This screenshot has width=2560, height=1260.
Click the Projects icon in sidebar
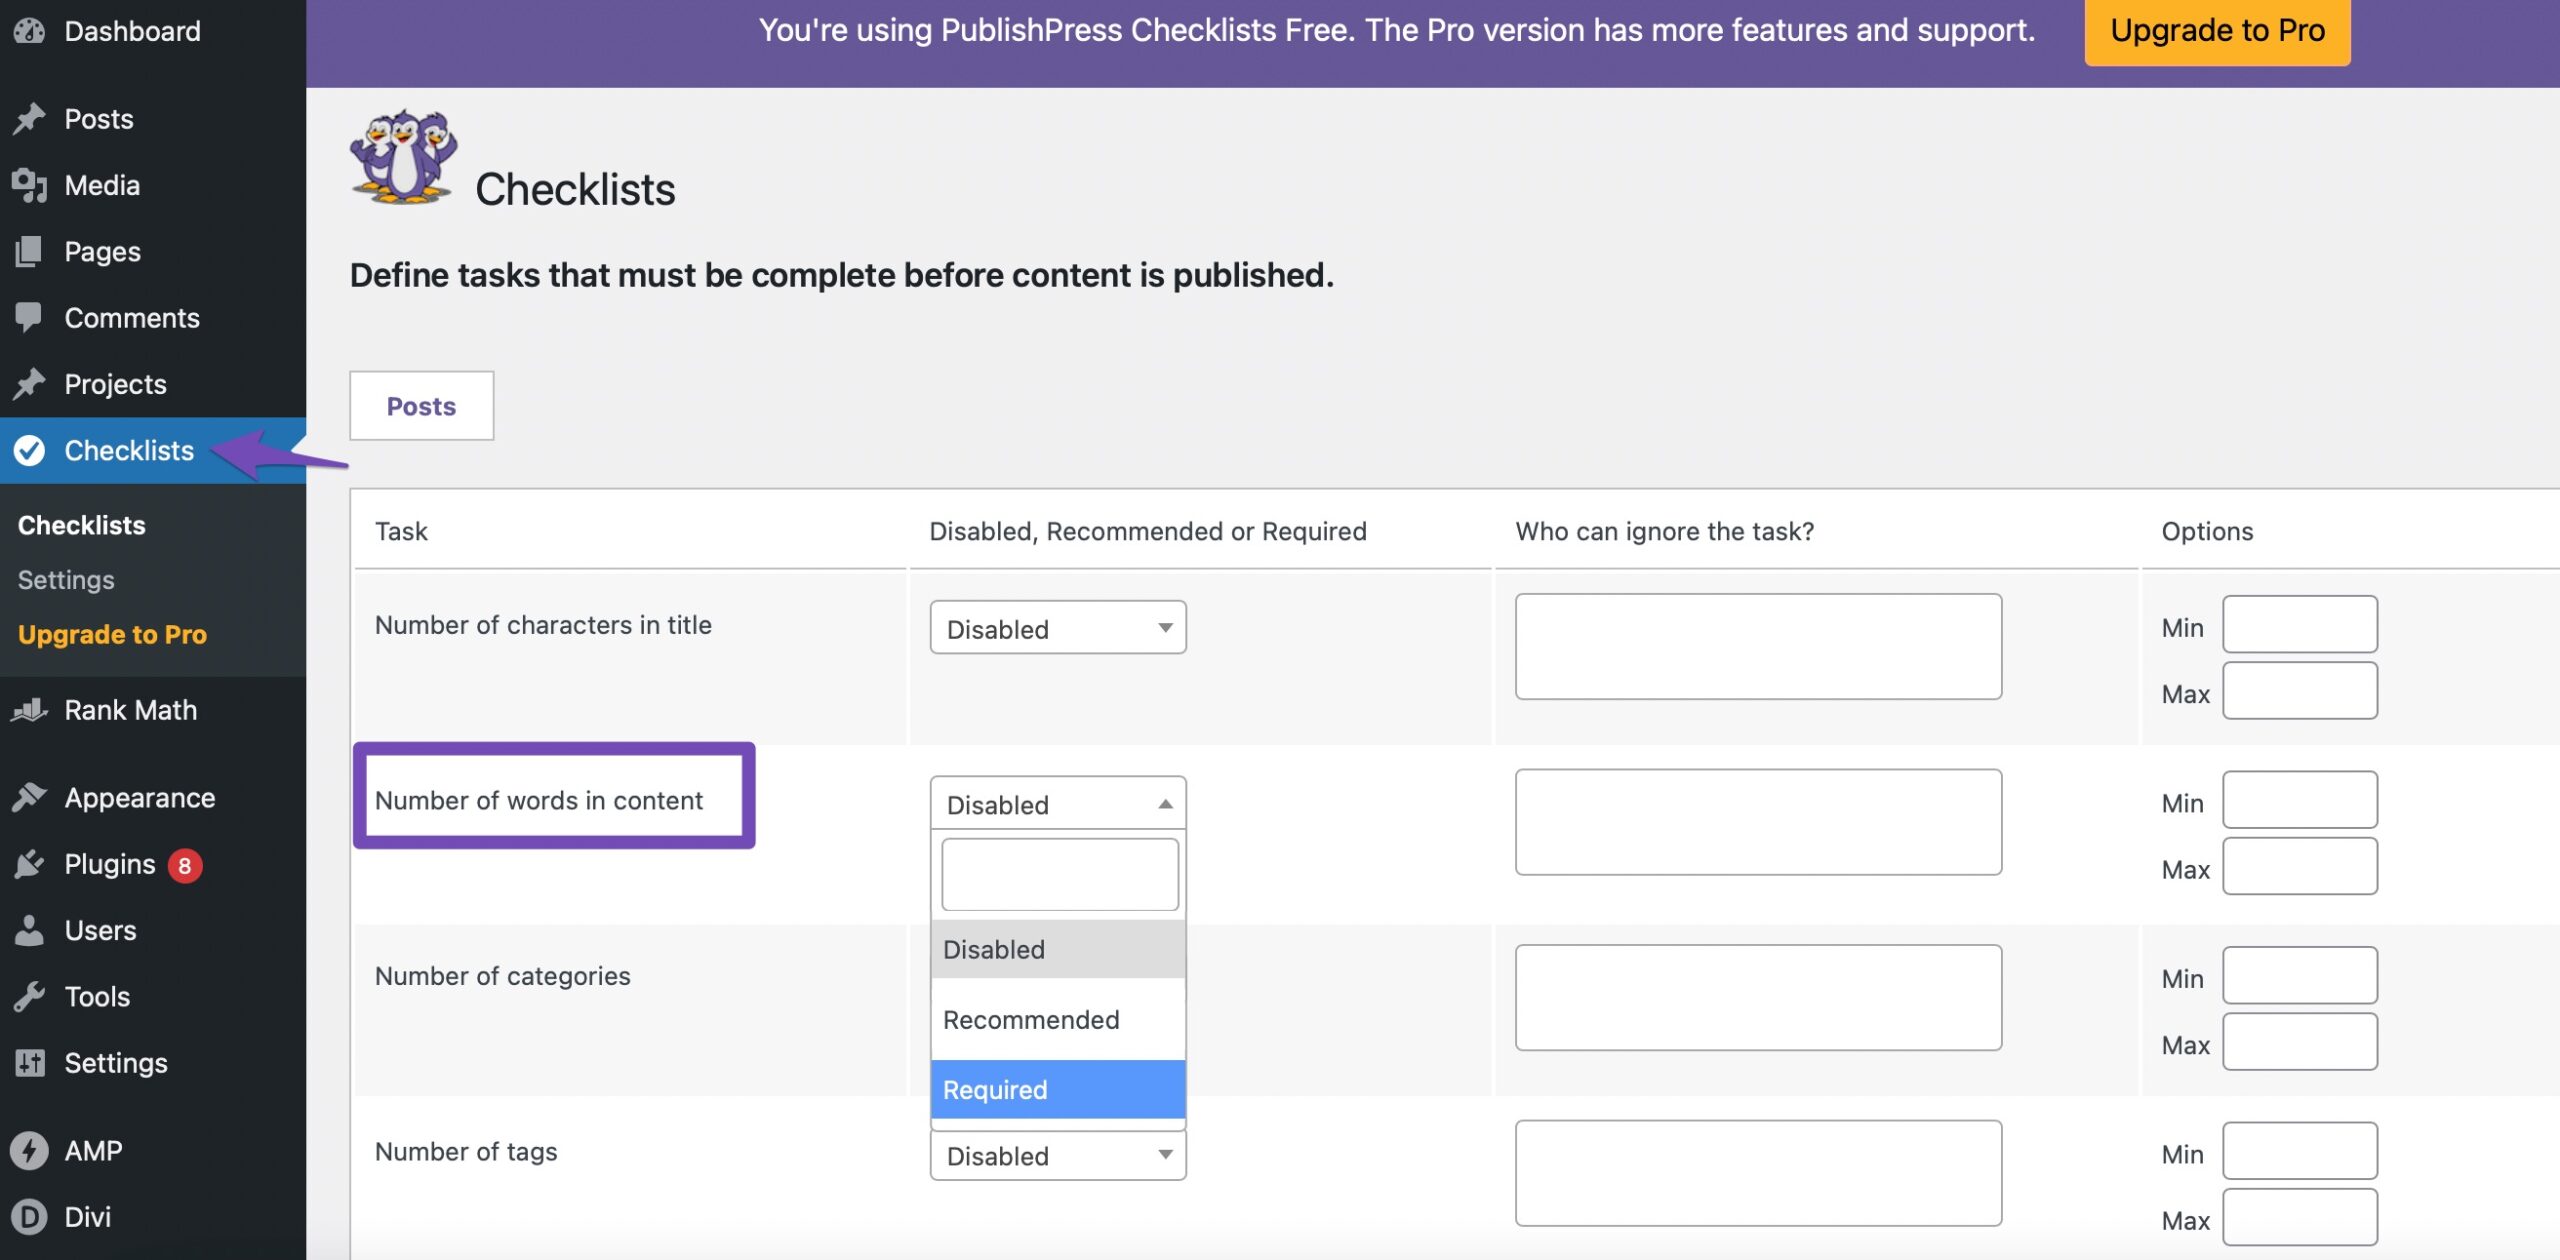click(x=28, y=382)
